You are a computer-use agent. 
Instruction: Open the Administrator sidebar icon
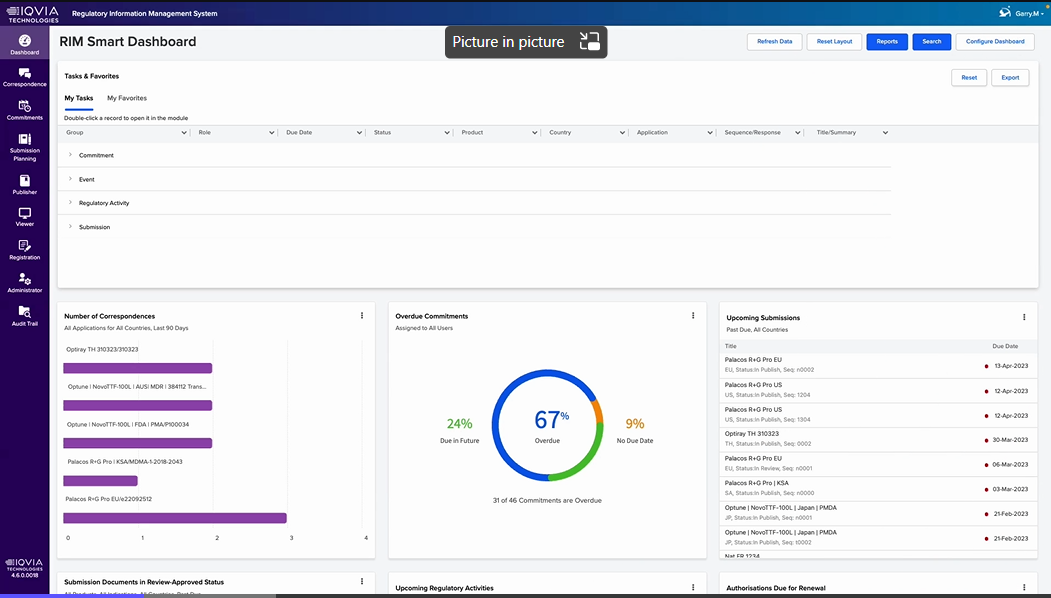click(24, 280)
